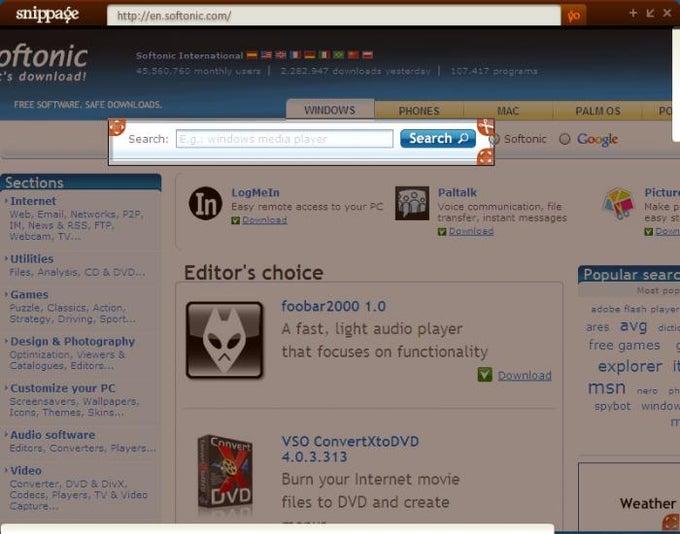The height and width of the screenshot is (534, 680).
Task: Open the foobar2000 1.0 title link
Action: coord(333,306)
